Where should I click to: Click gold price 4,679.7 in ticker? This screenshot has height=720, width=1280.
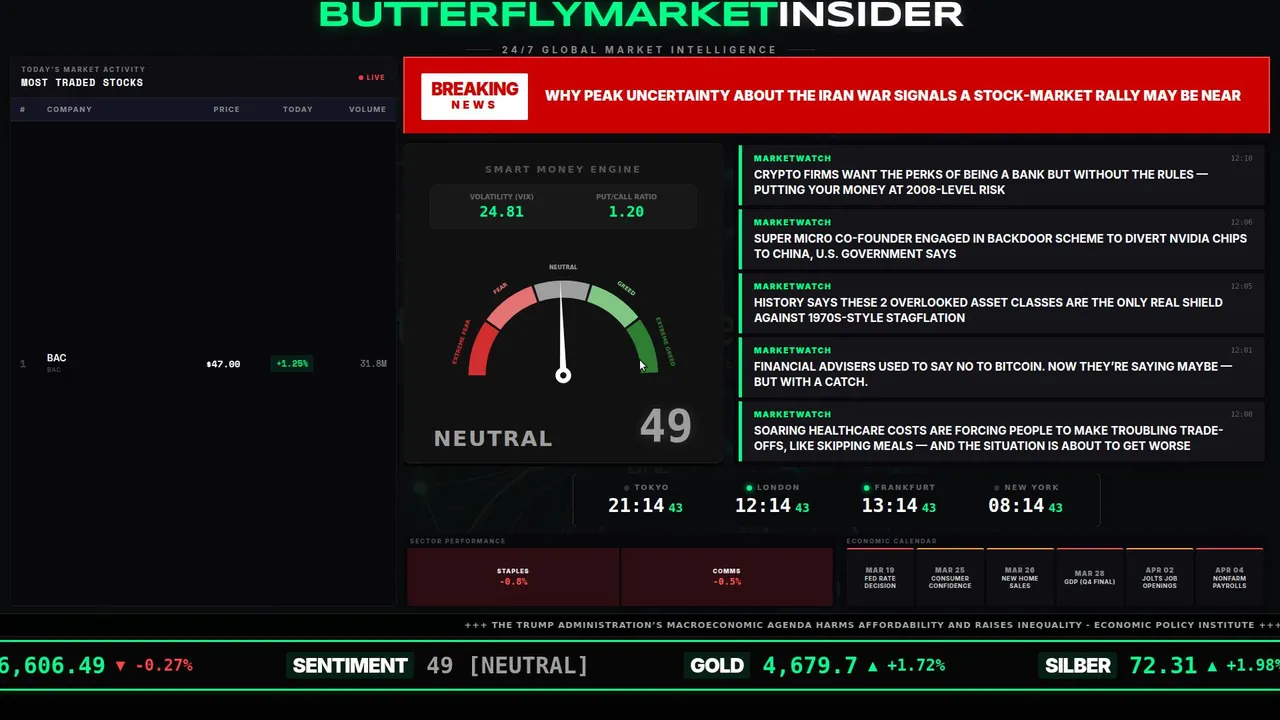point(810,666)
